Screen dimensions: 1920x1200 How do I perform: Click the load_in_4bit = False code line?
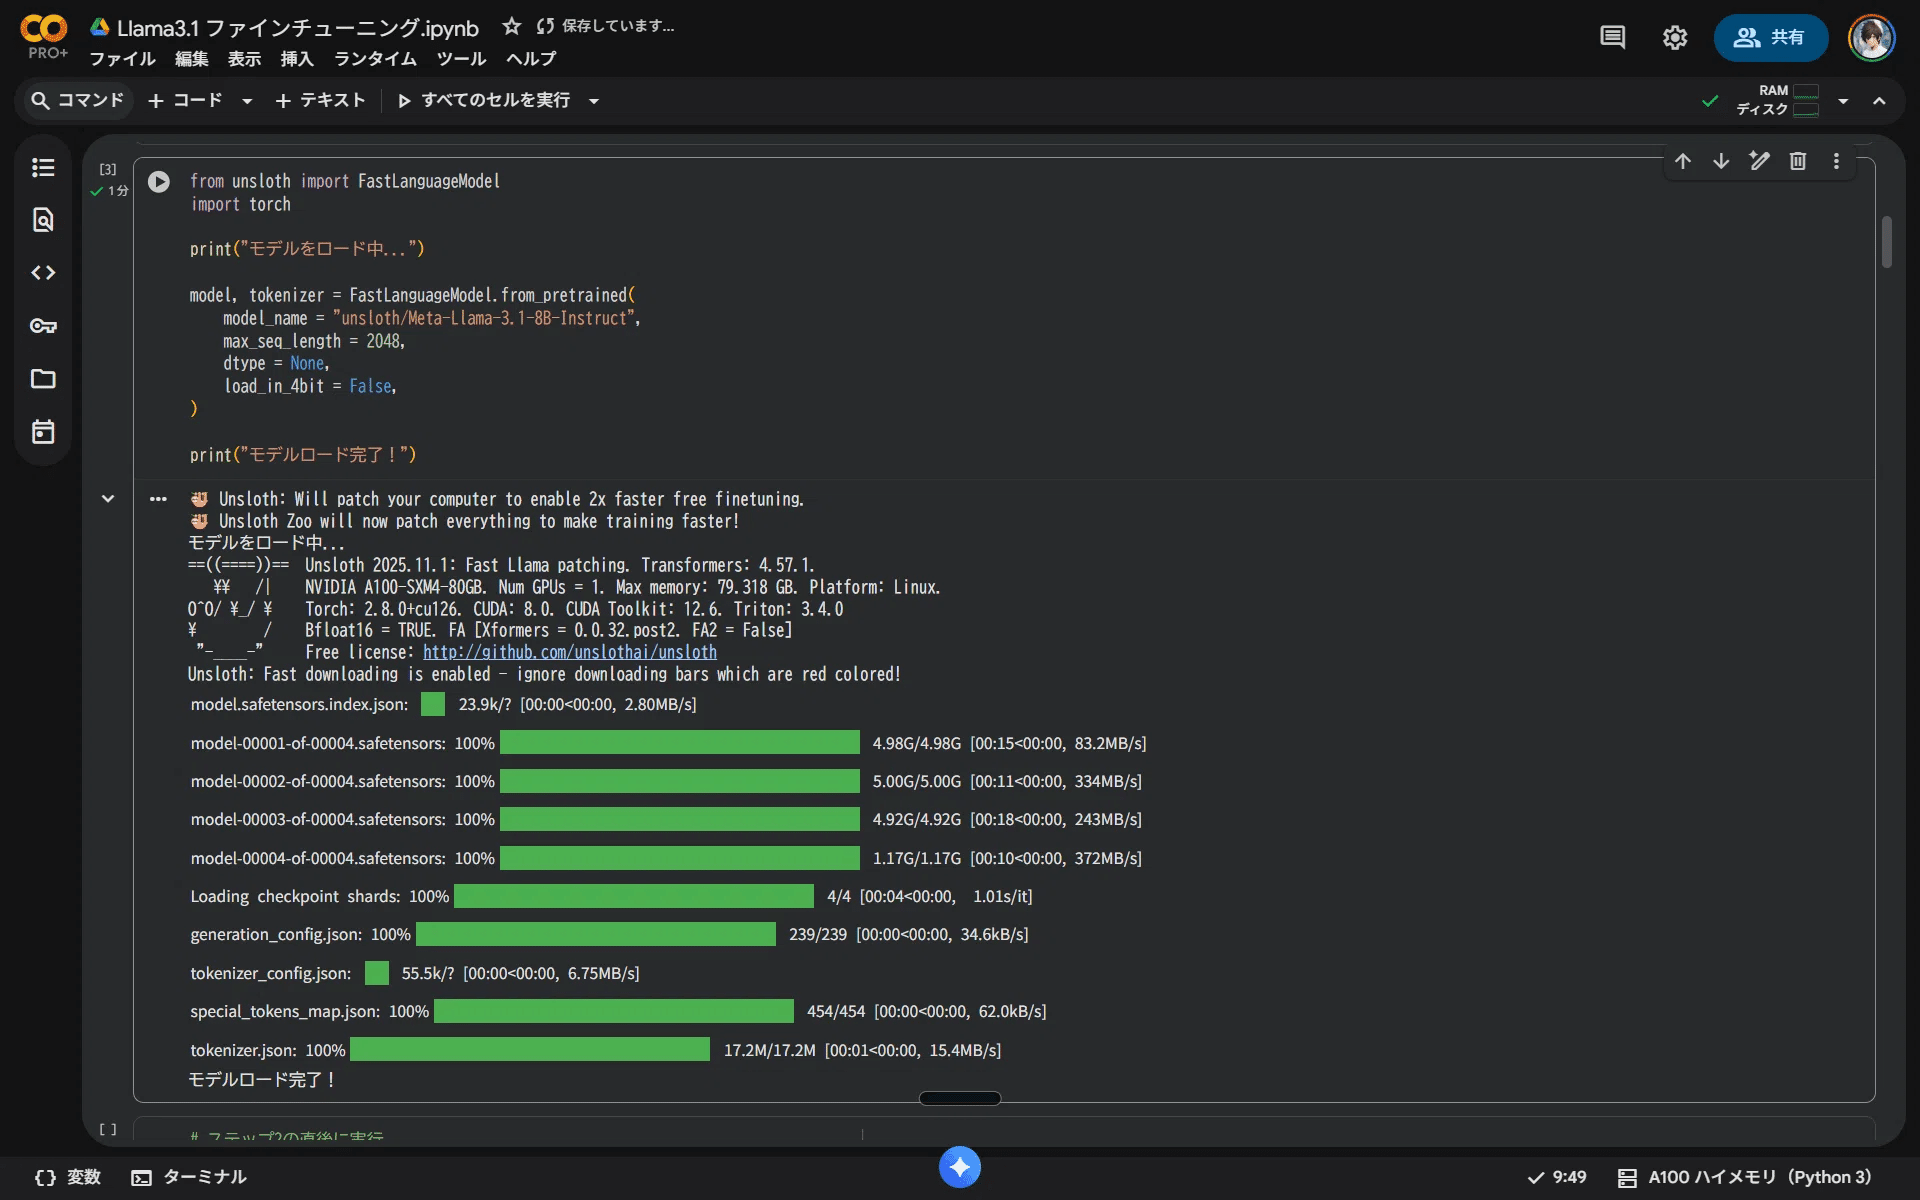310,386
